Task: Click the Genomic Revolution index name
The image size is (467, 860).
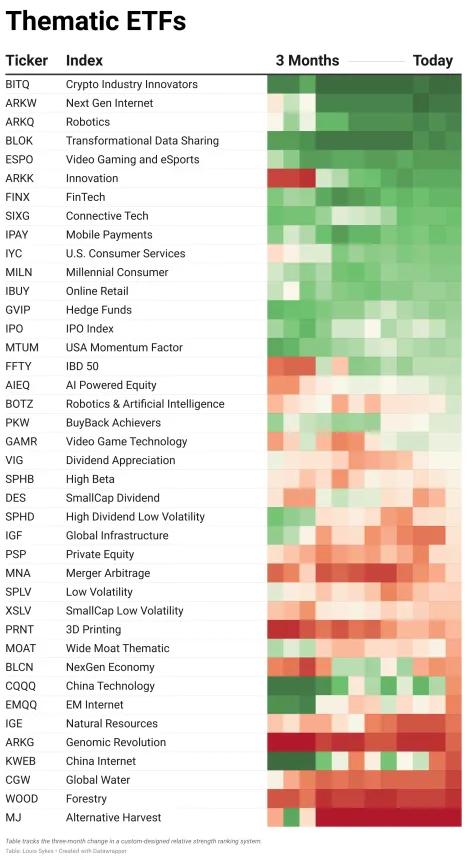Action: [116, 742]
